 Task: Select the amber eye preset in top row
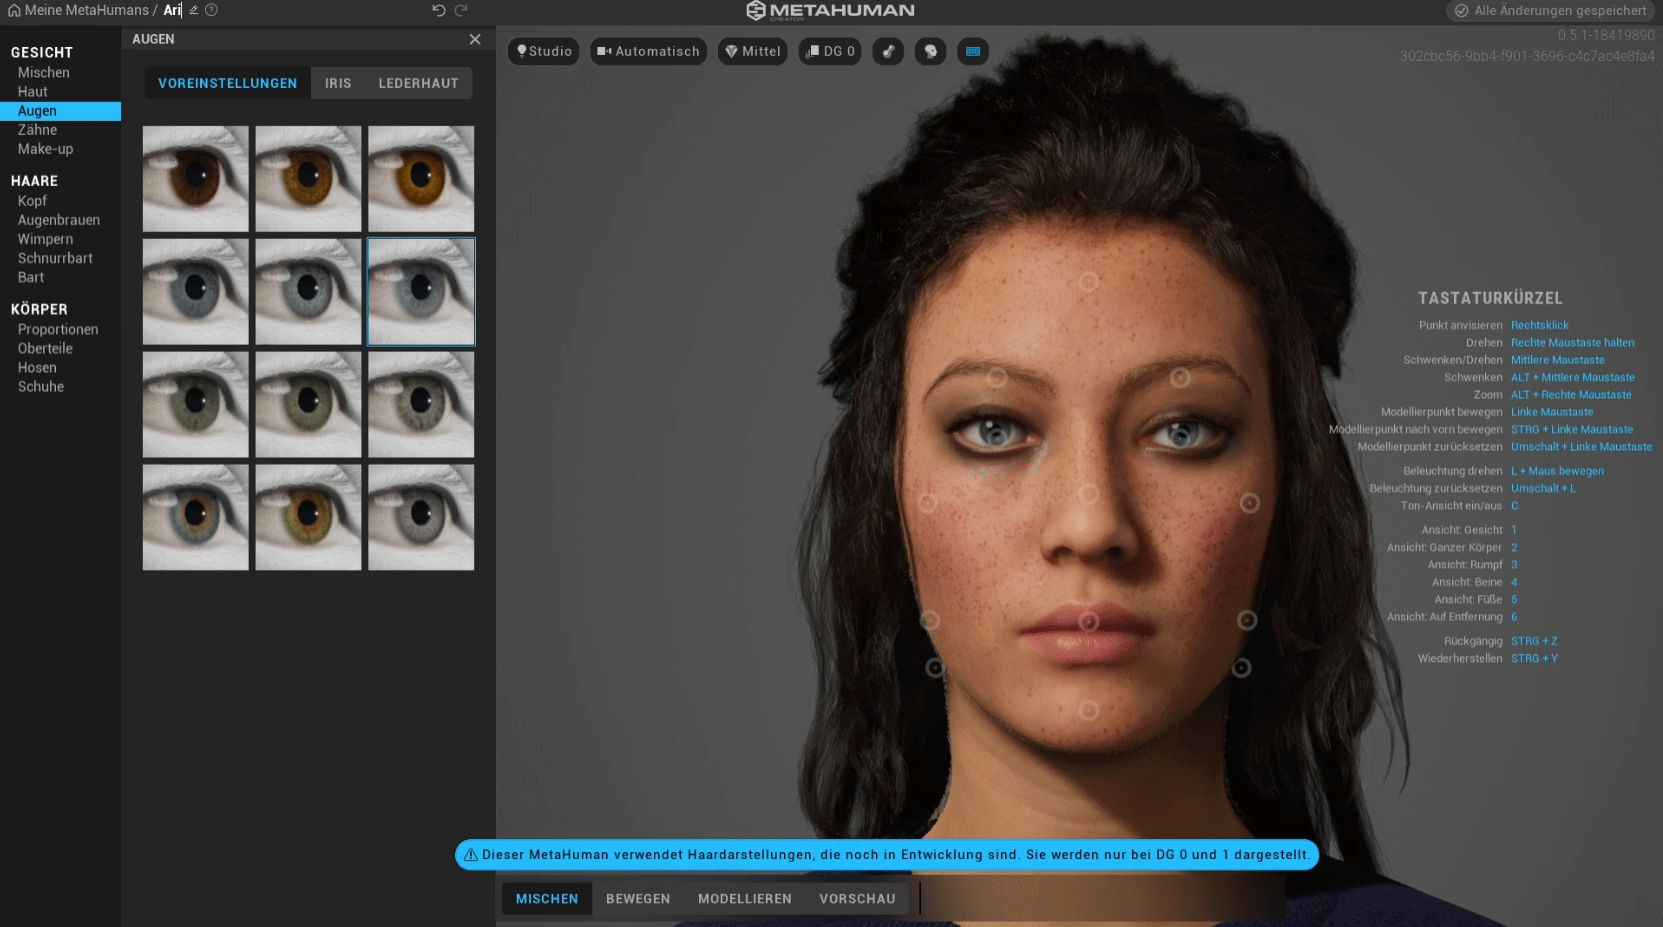tap(421, 179)
